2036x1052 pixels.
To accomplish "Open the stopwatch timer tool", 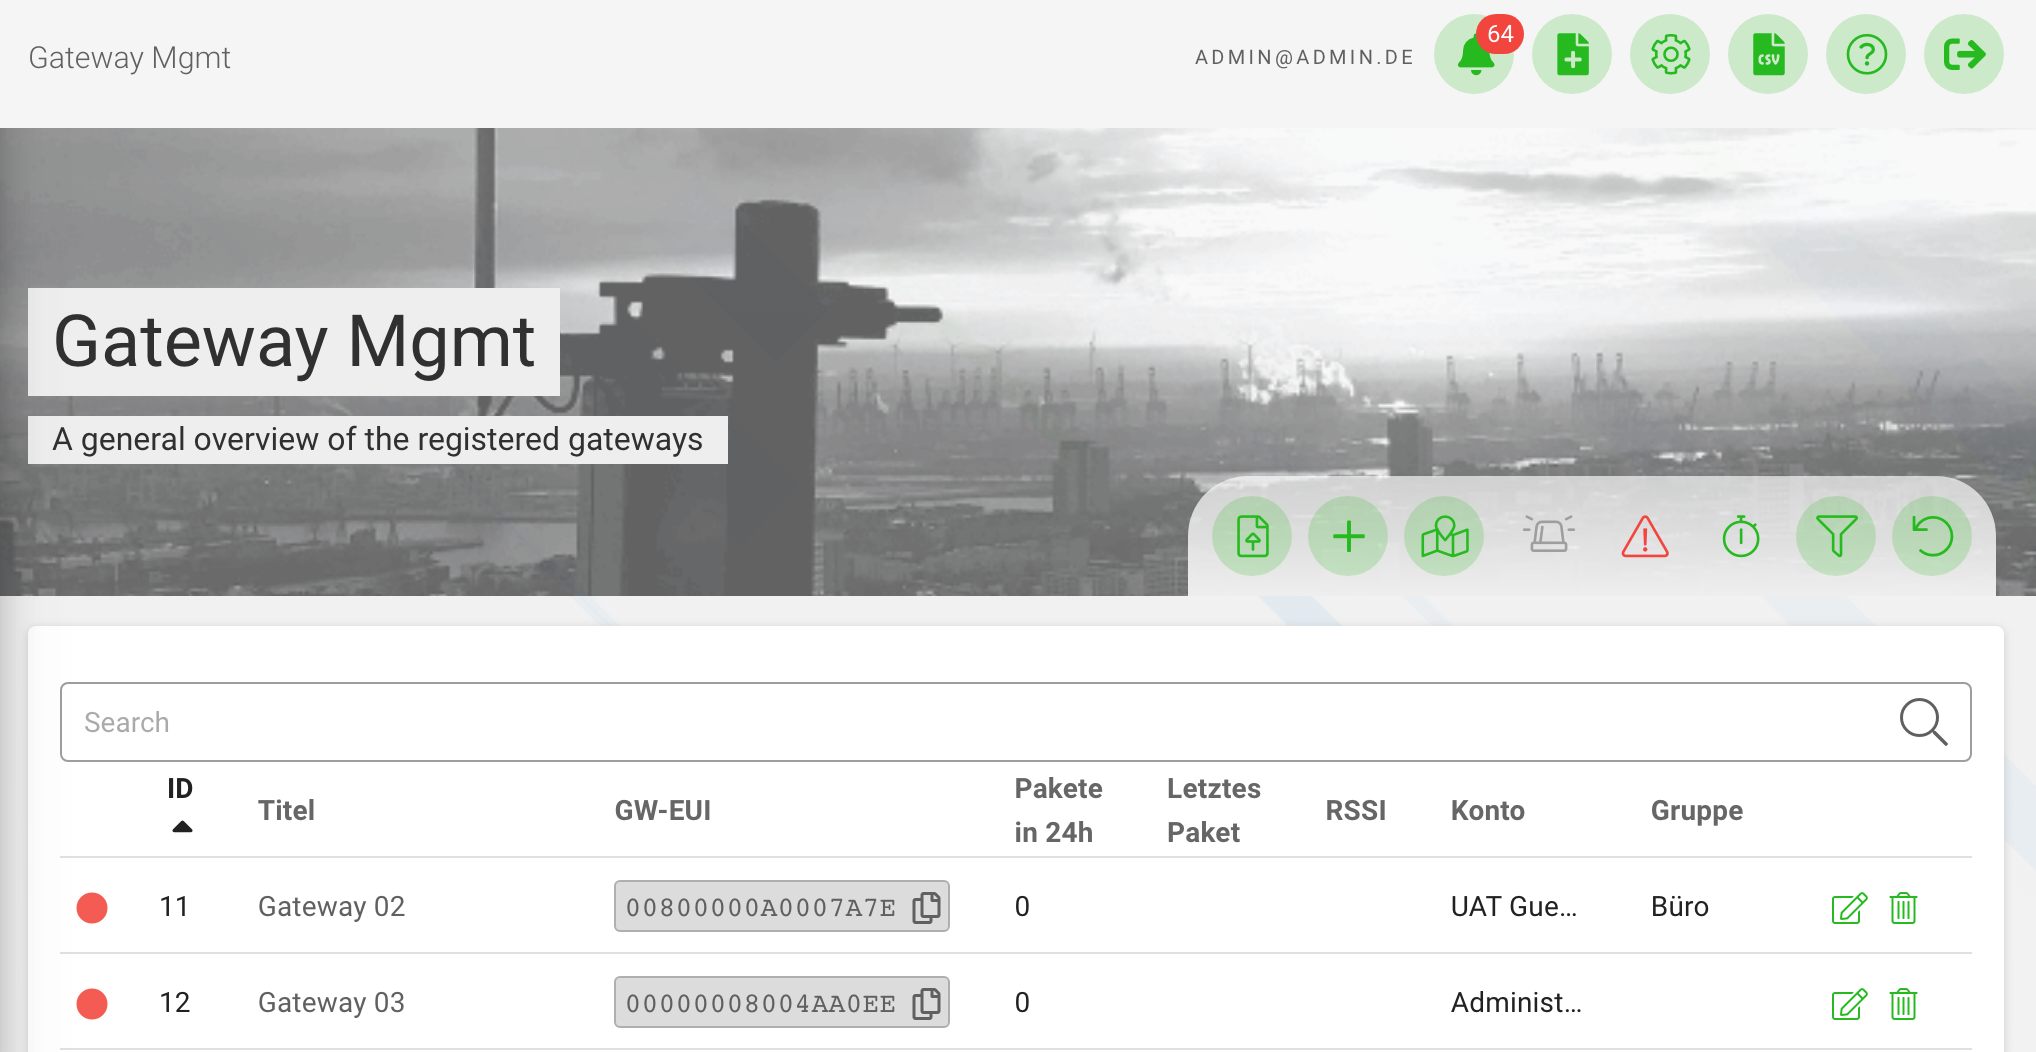I will click(1739, 537).
